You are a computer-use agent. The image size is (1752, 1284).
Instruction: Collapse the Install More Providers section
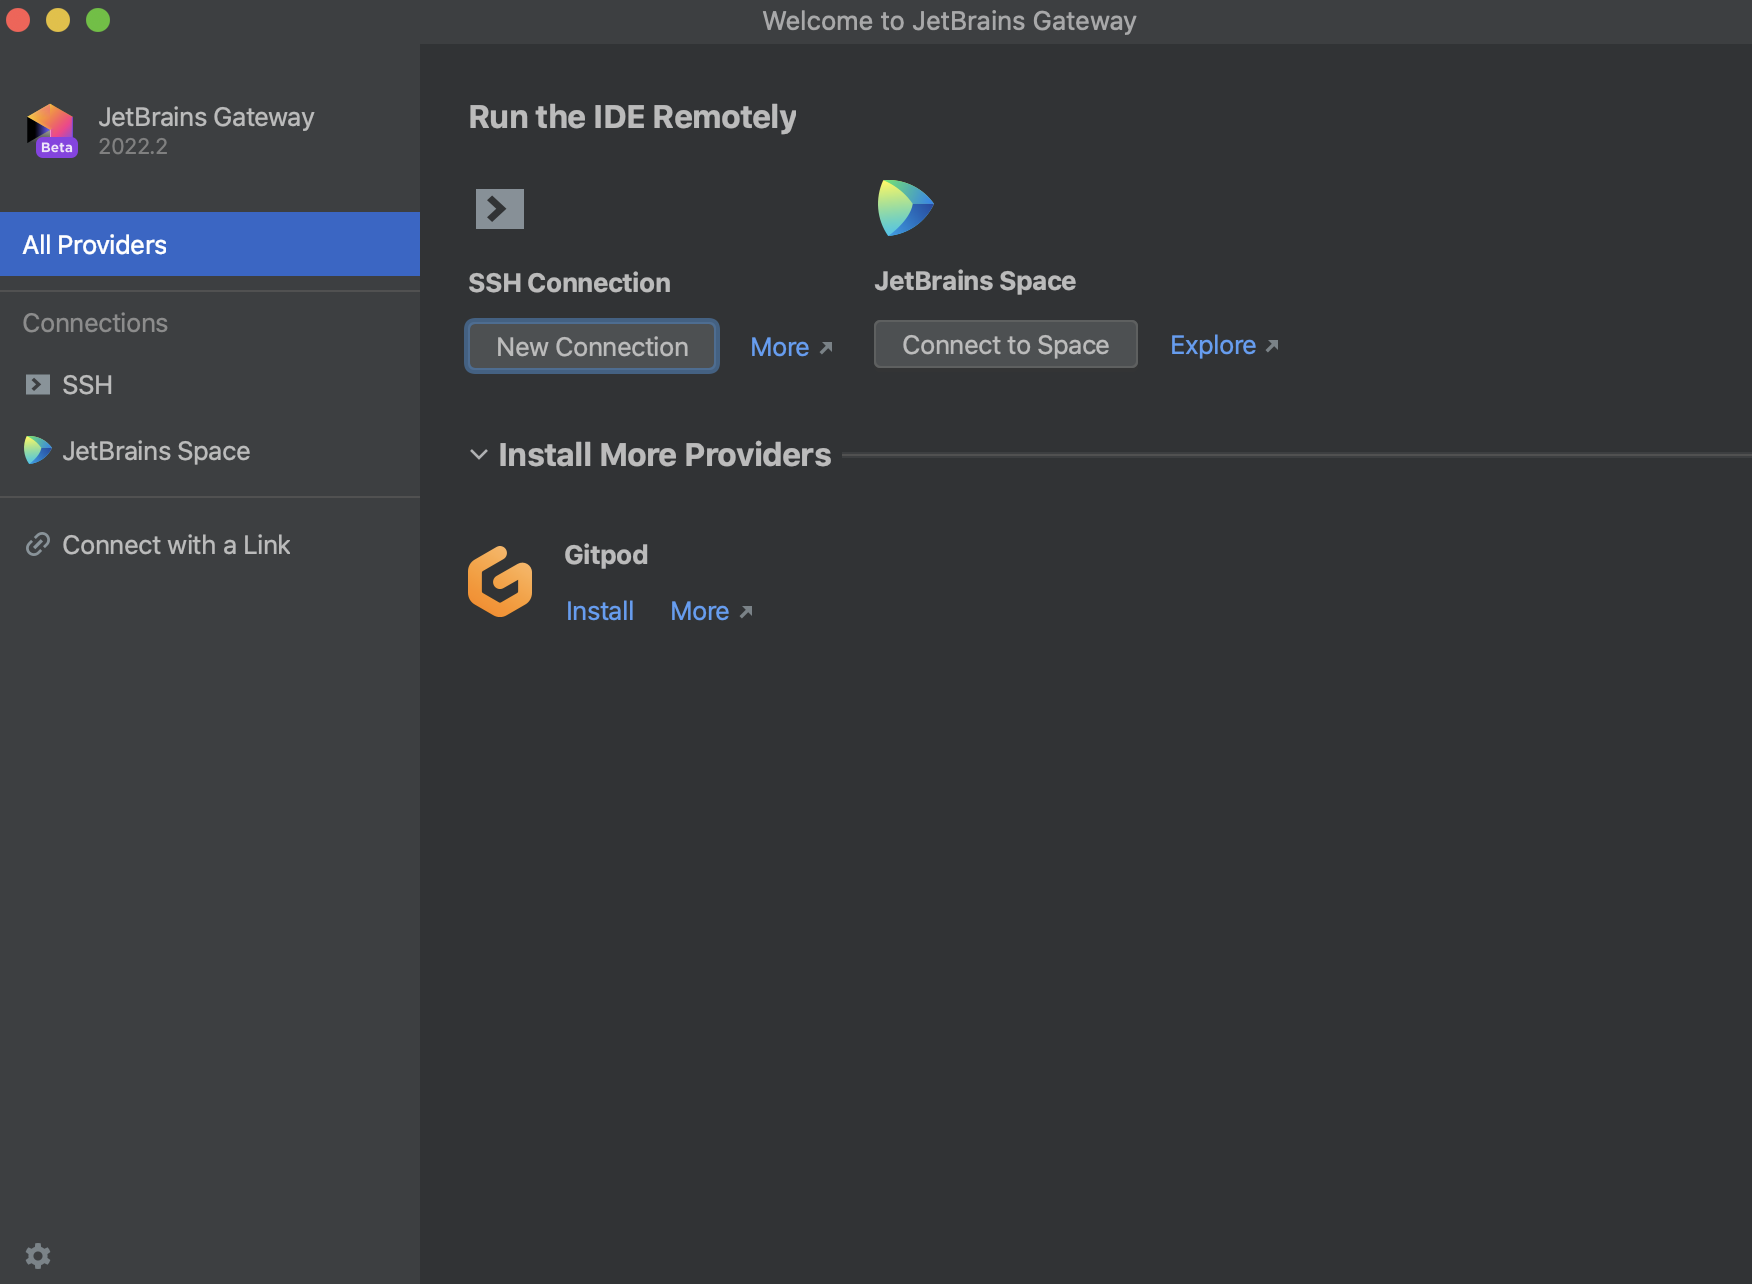tap(479, 455)
